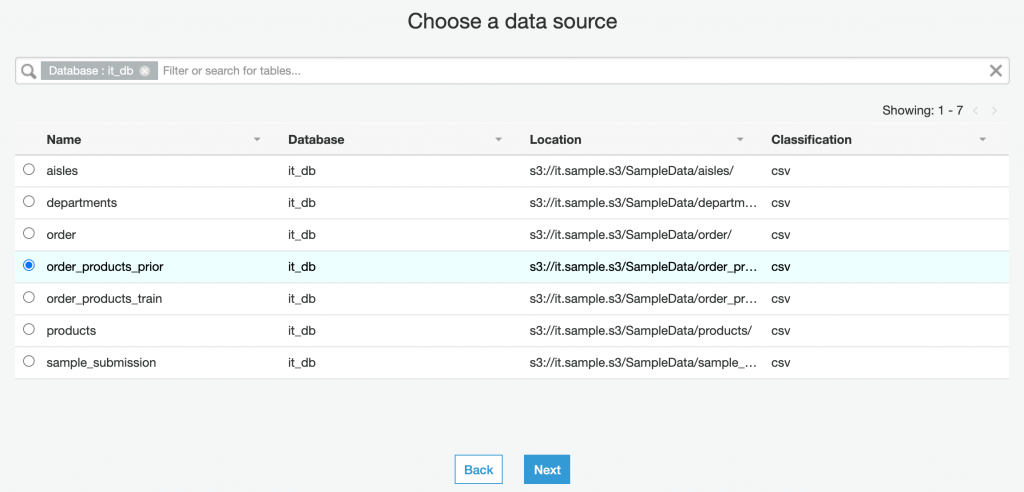
Task: Focus the filter or search tables field
Action: coord(570,71)
